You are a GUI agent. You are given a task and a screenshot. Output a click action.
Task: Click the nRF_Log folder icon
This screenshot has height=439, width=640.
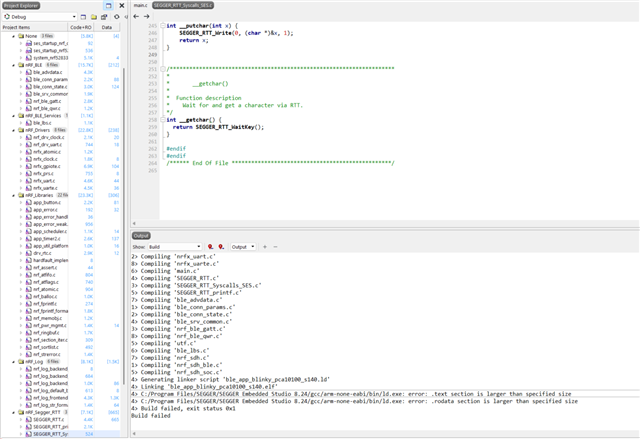click(x=21, y=361)
